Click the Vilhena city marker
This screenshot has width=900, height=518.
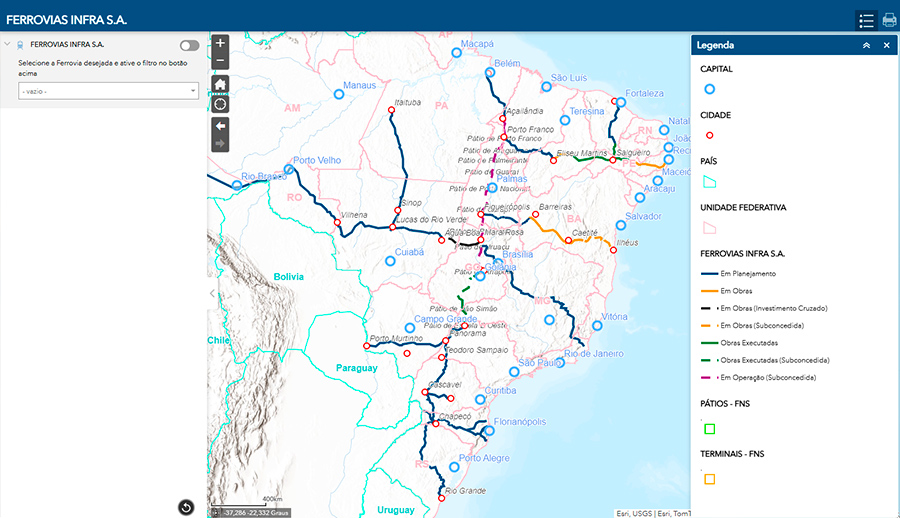coord(337,222)
